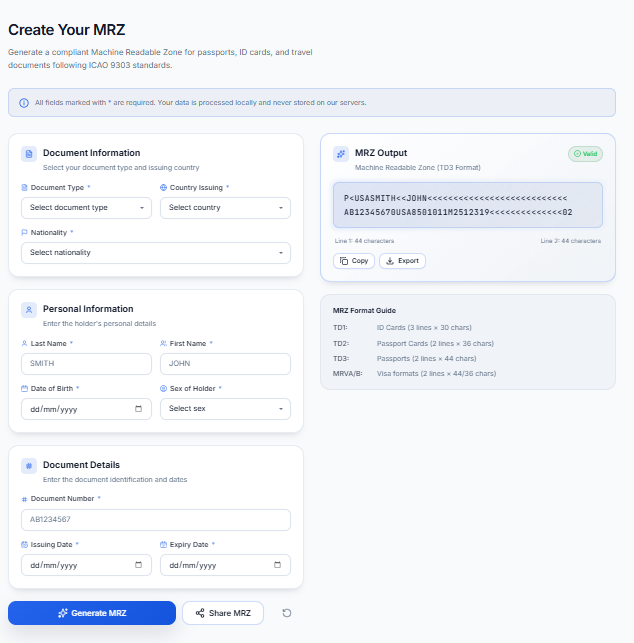Click the Document Information section icon

pos(29,154)
